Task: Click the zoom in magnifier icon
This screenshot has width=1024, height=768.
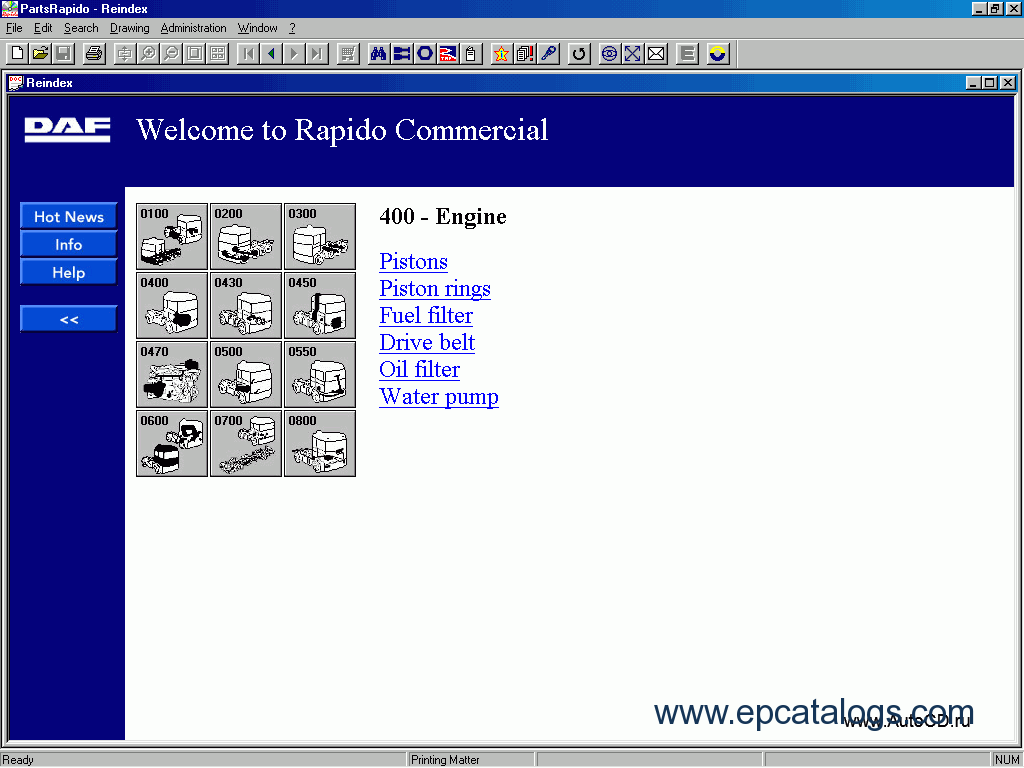Action: [148, 54]
